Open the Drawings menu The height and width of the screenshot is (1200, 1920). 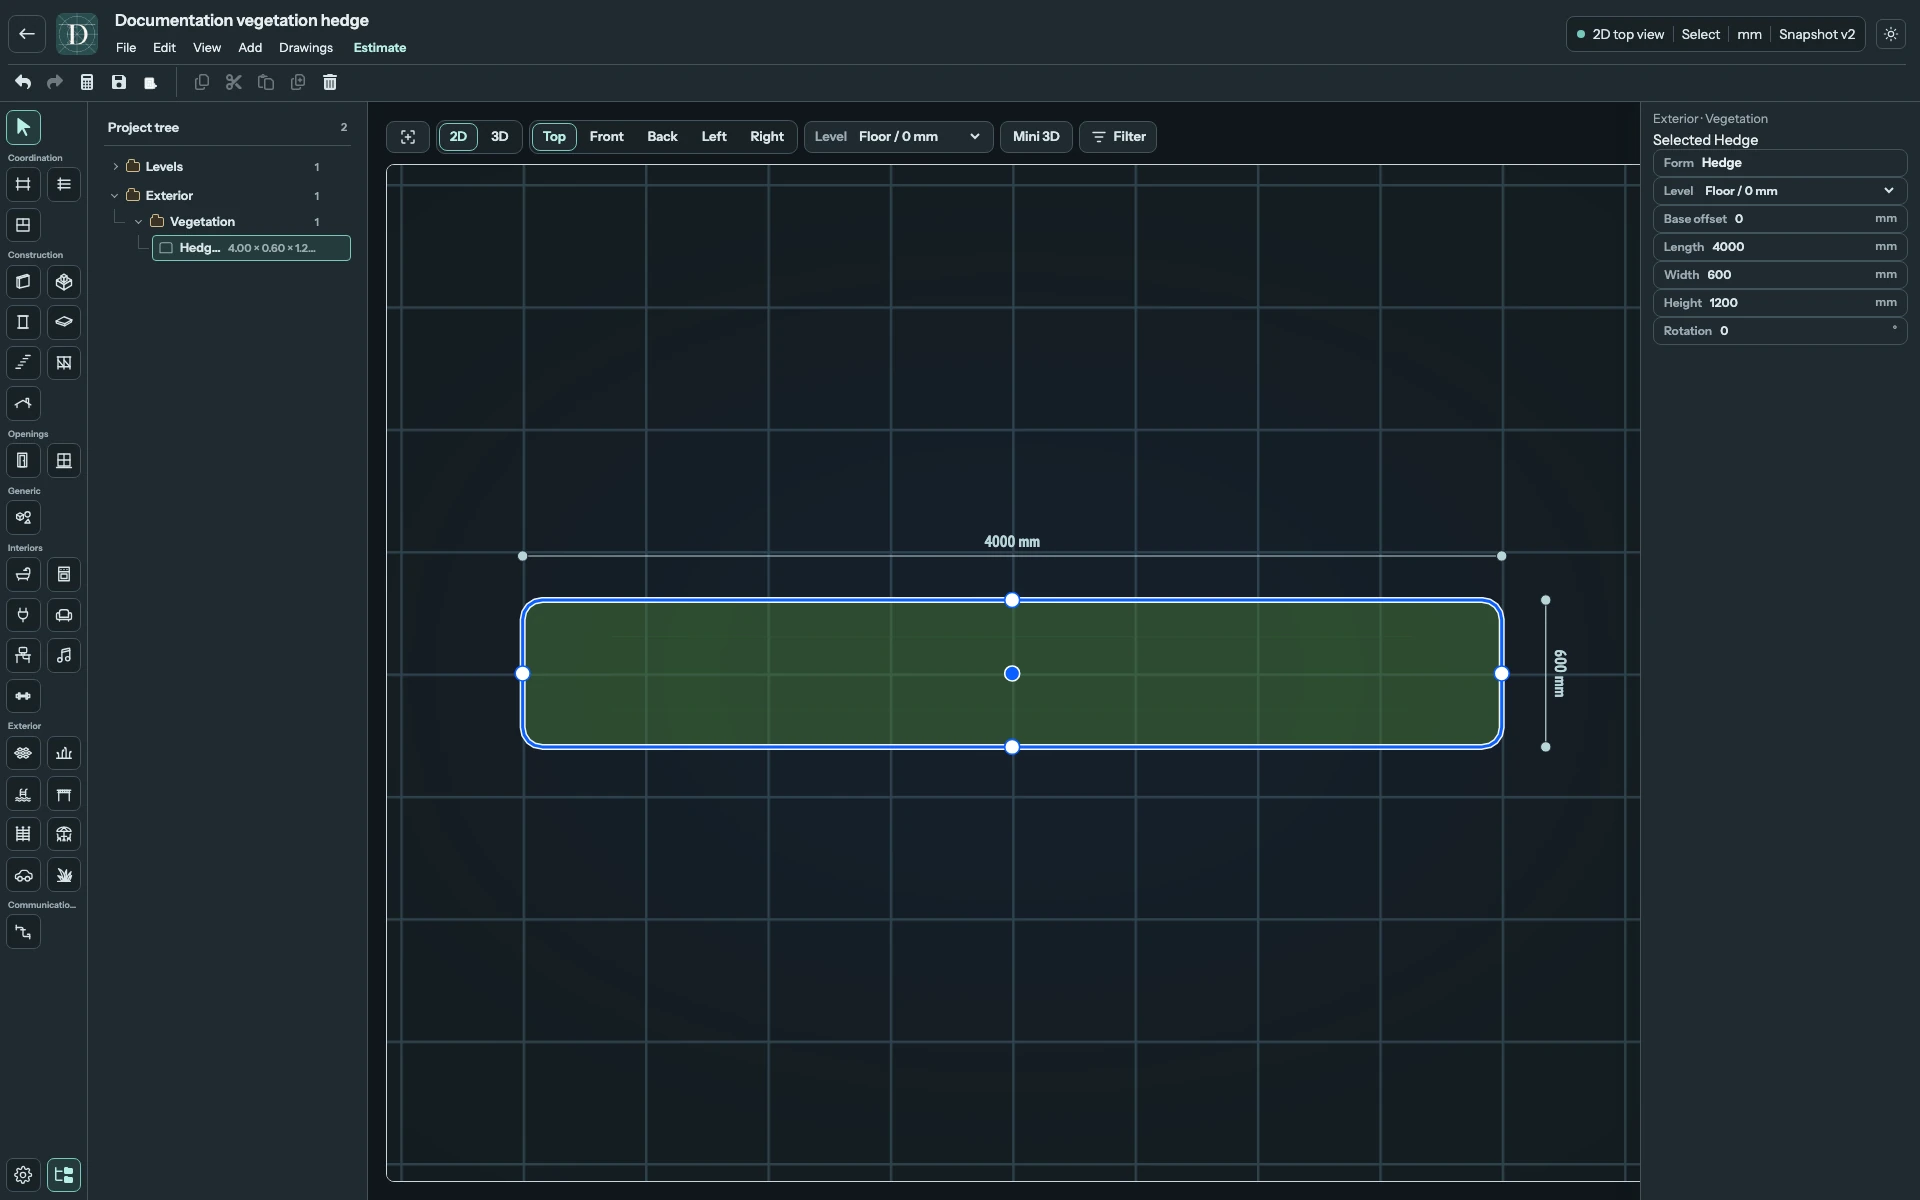coord(306,48)
